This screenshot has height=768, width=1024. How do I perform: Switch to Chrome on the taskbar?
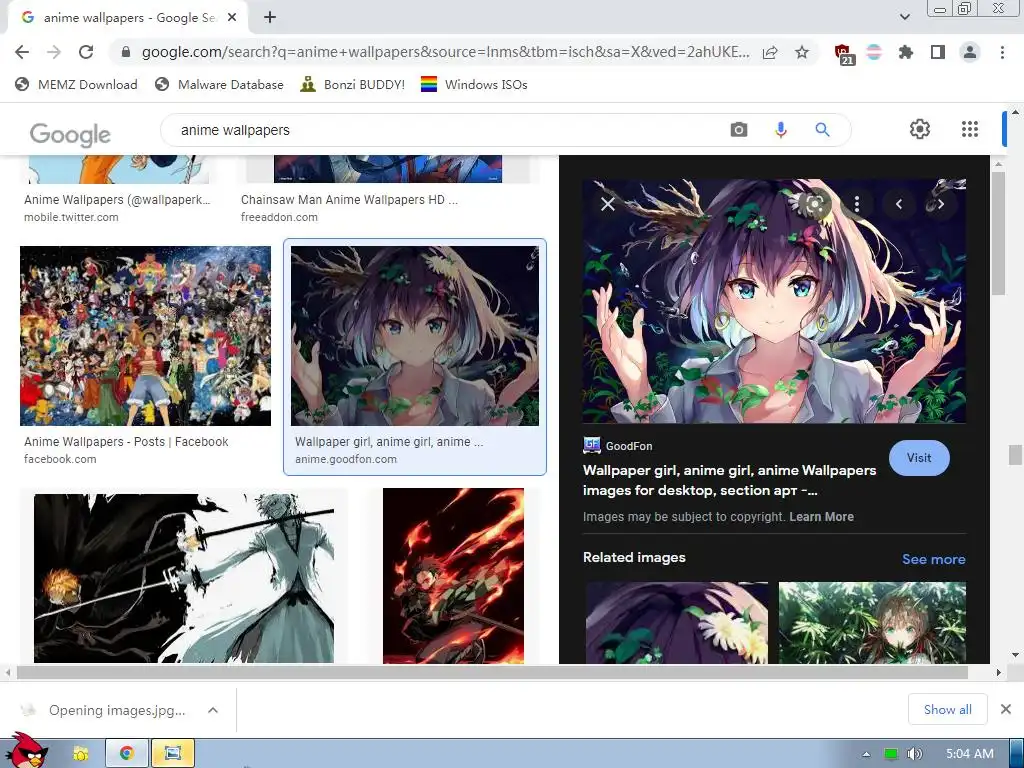pos(127,754)
